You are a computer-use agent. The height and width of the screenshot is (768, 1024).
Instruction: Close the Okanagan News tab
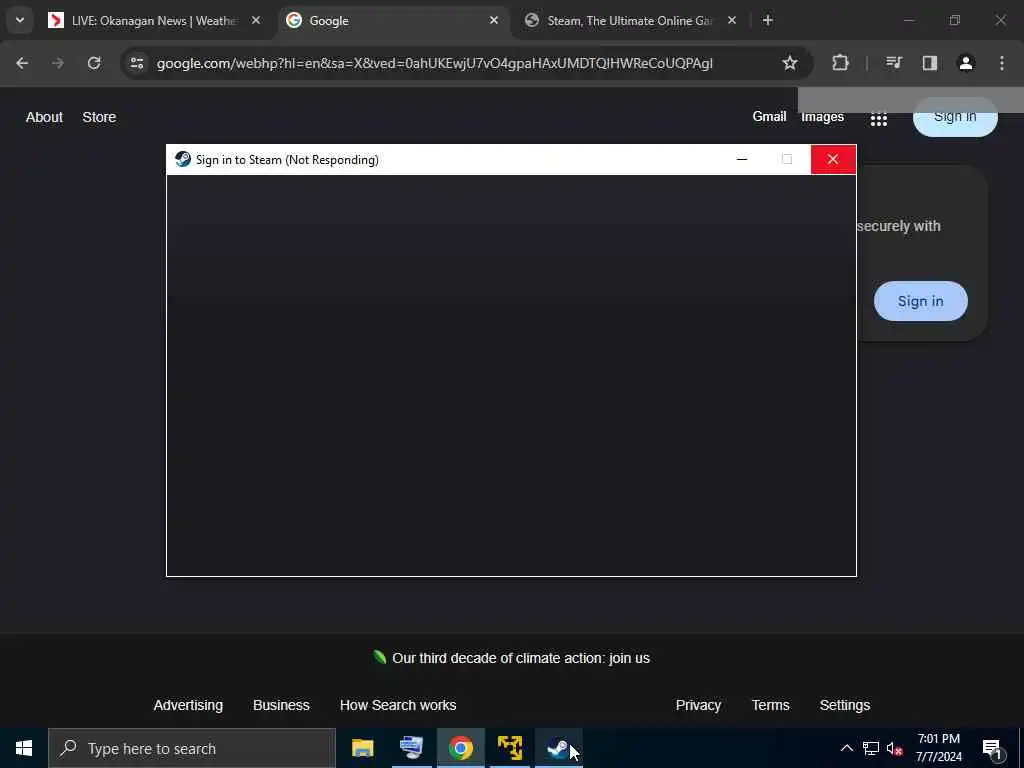pyautogui.click(x=256, y=21)
